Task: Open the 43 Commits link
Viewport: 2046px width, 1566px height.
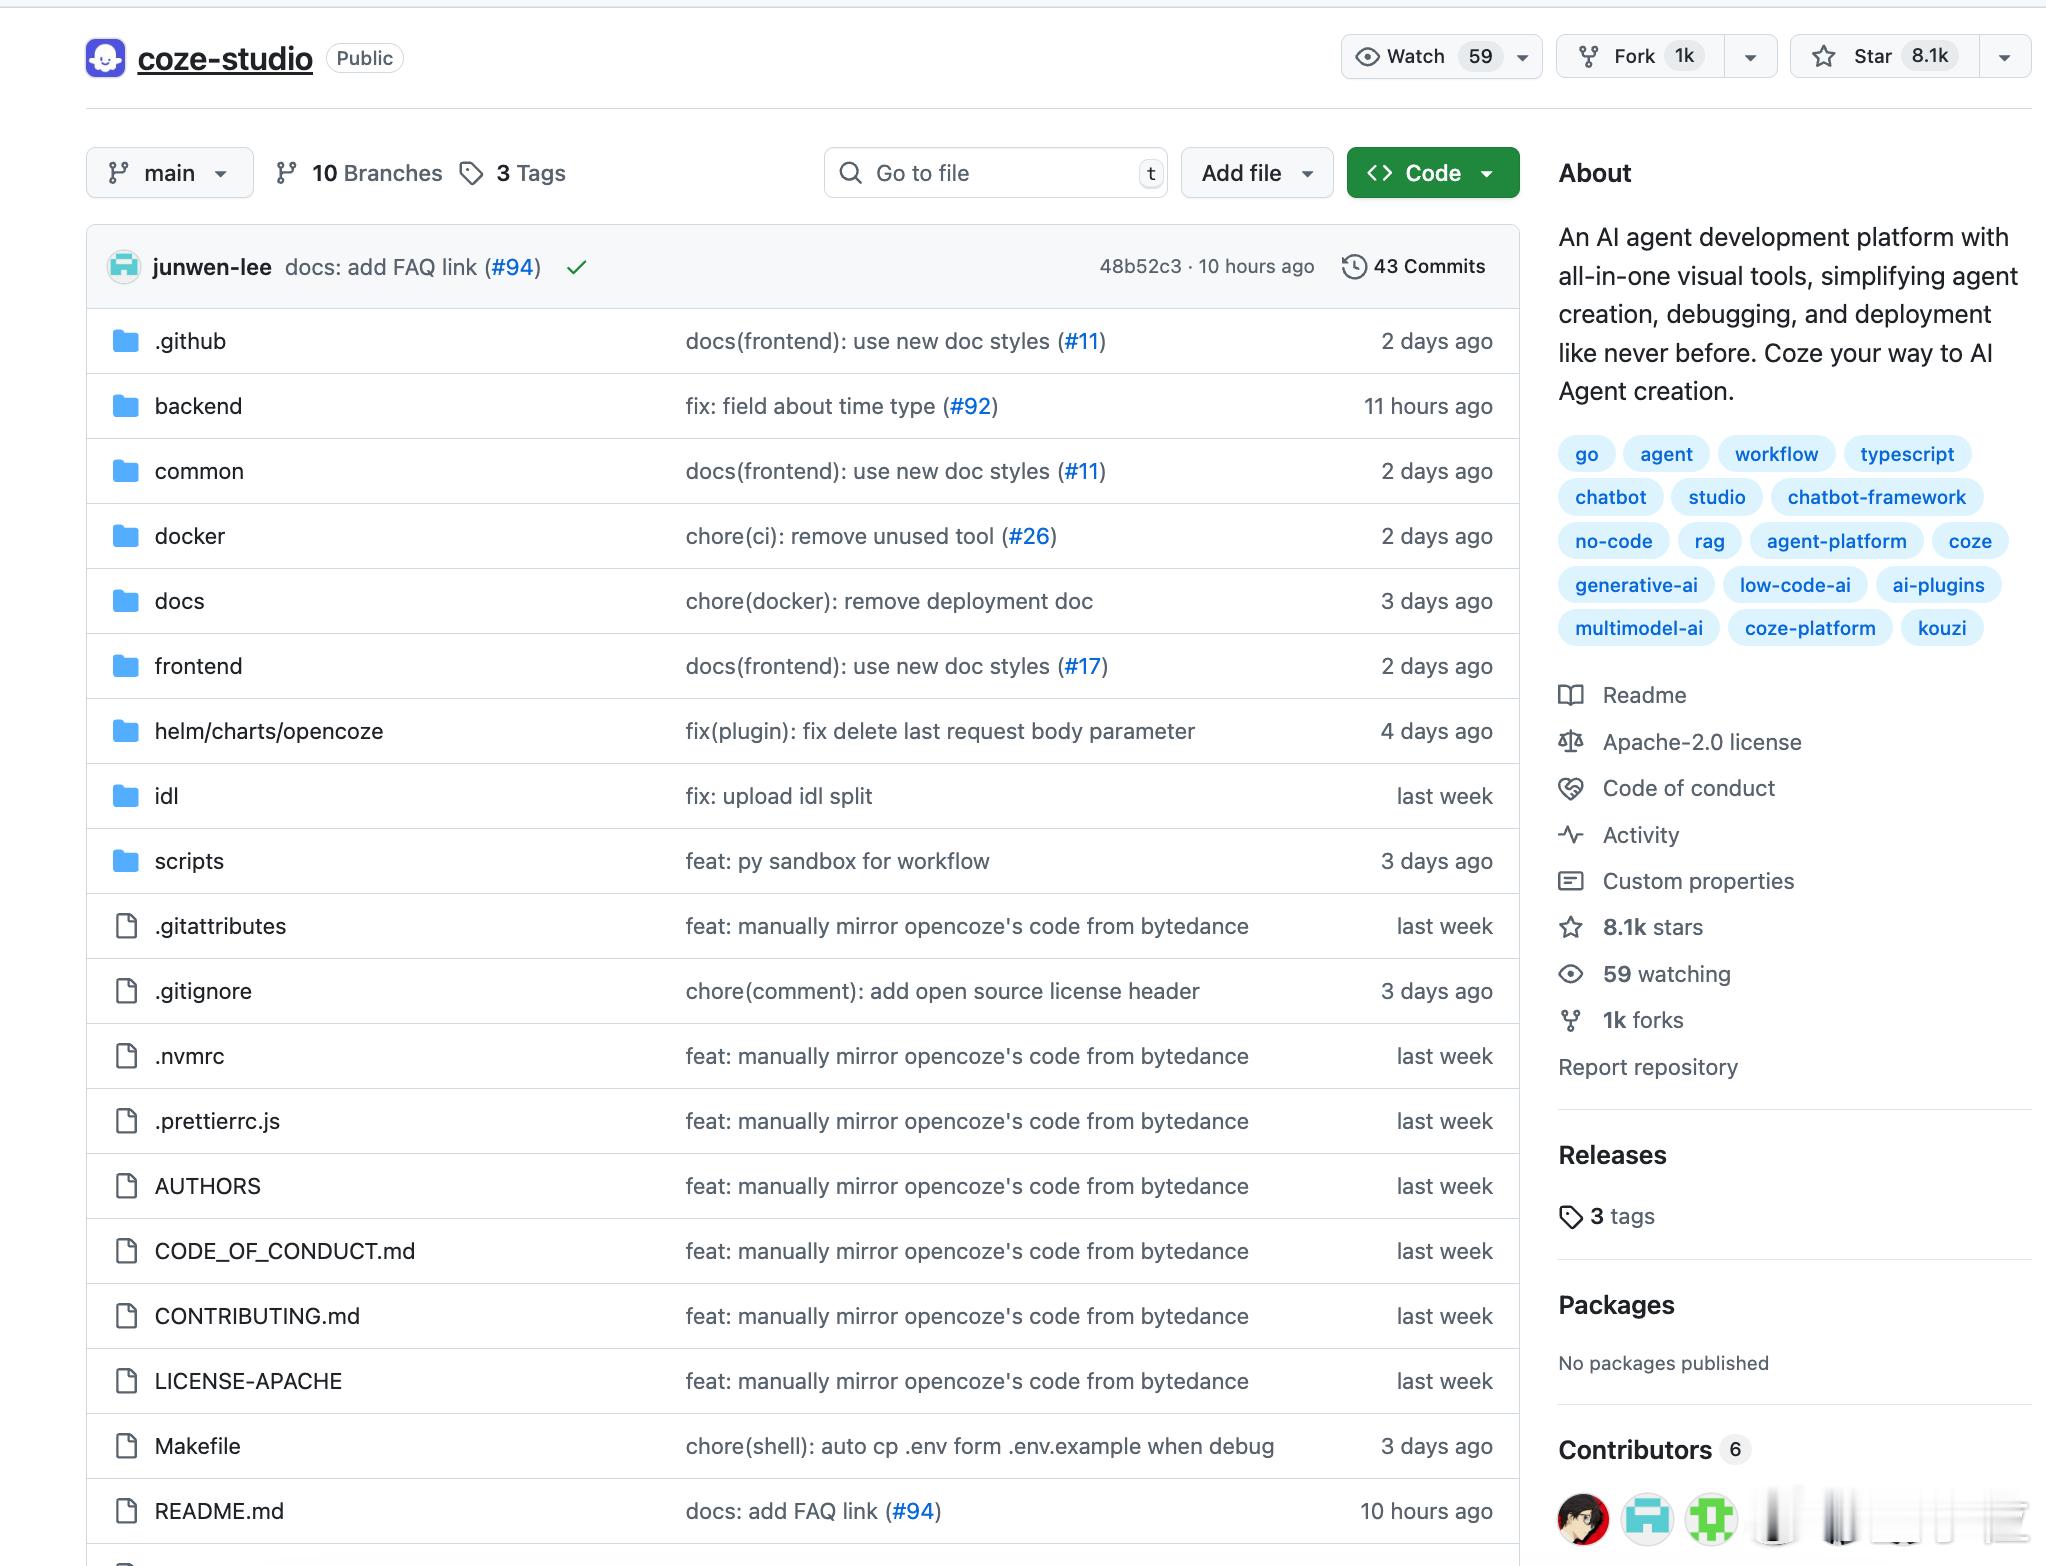Action: (x=1413, y=267)
